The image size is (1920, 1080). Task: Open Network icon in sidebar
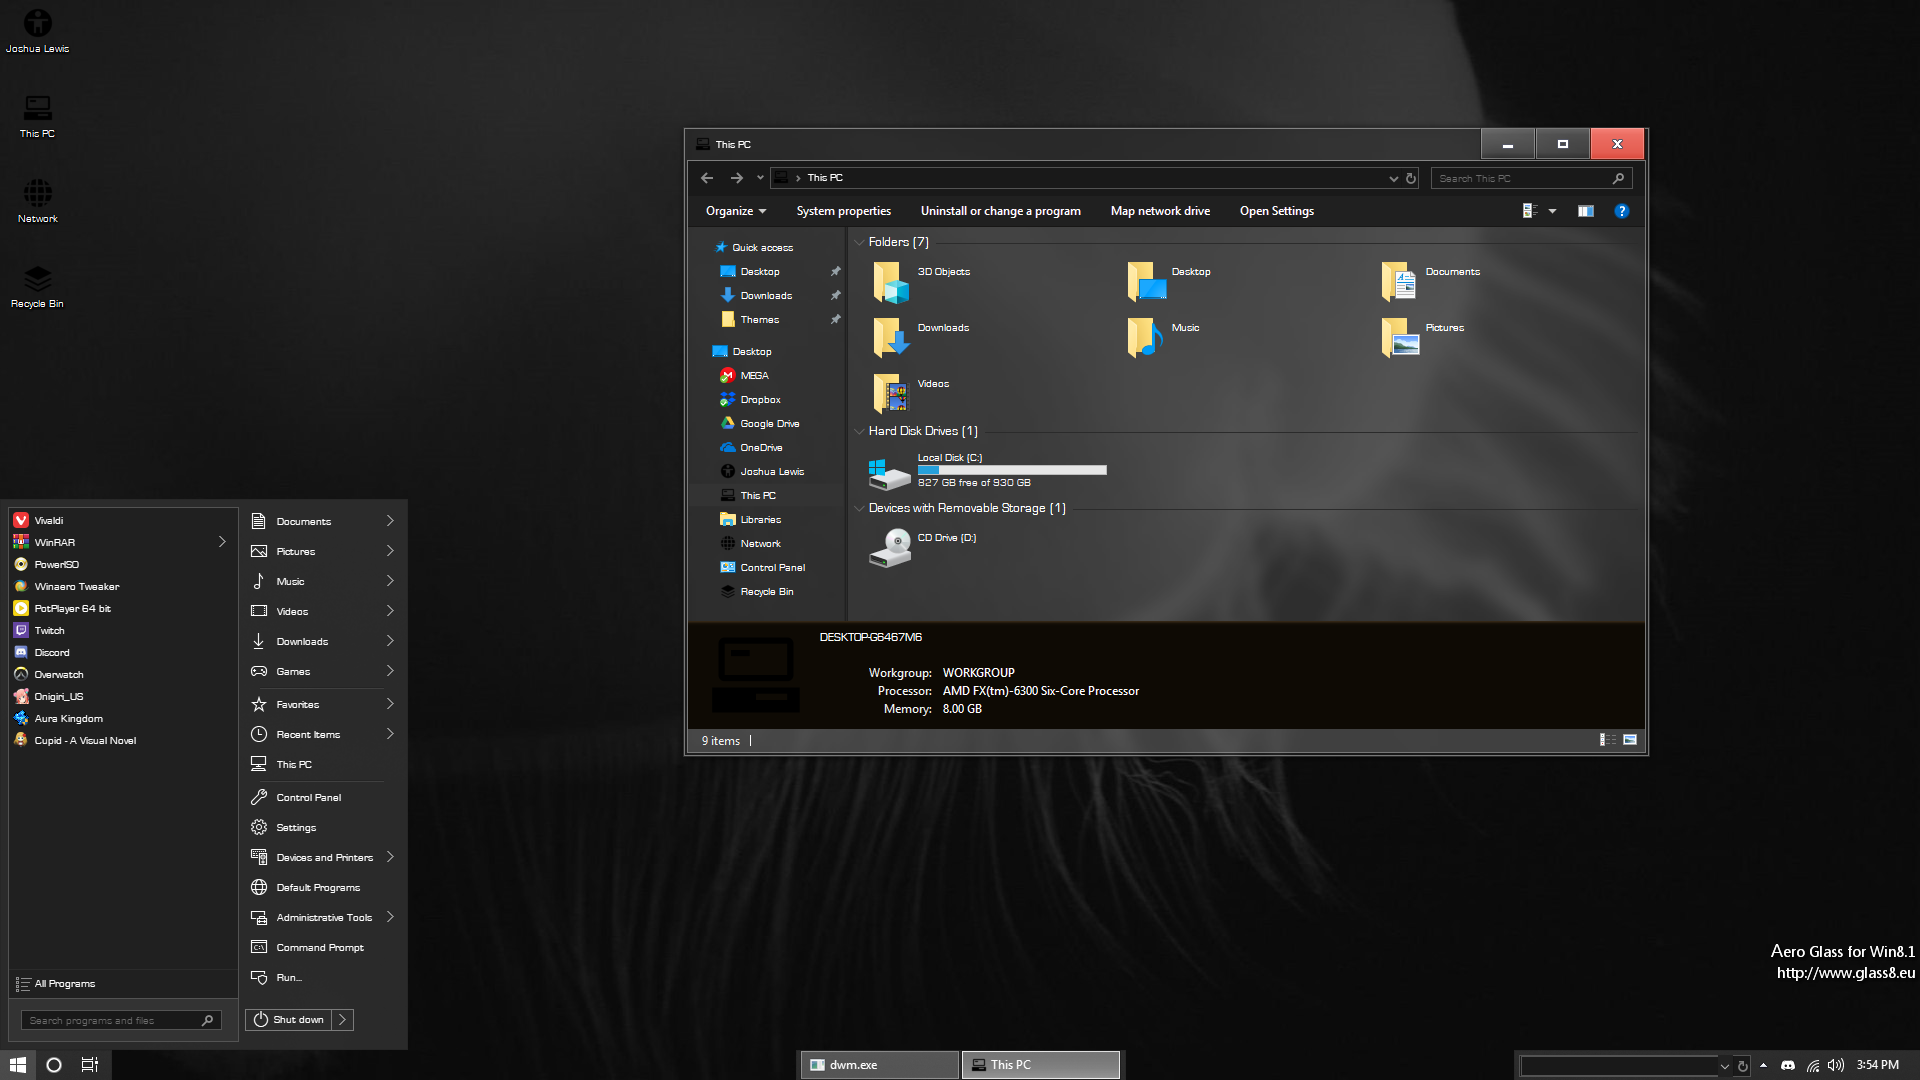[x=760, y=542]
